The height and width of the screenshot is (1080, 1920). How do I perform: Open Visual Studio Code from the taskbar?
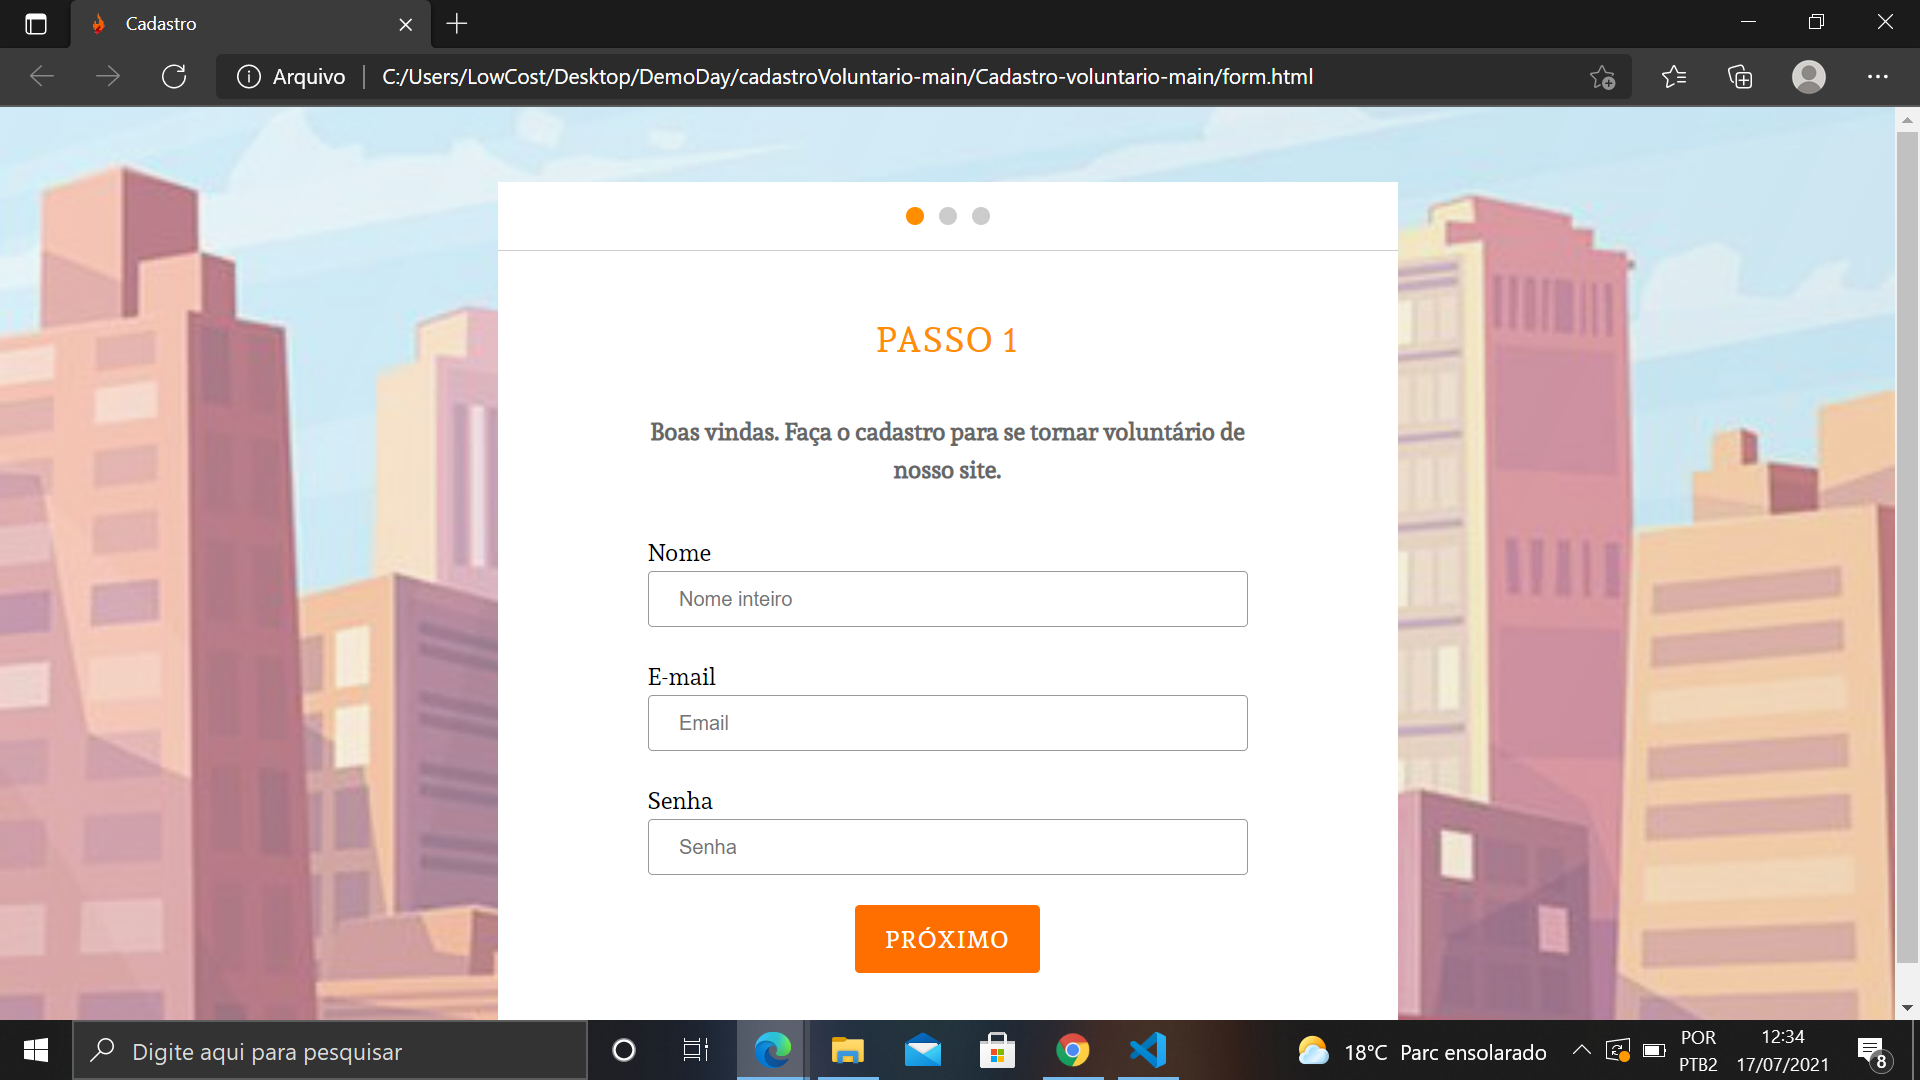[1147, 1051]
